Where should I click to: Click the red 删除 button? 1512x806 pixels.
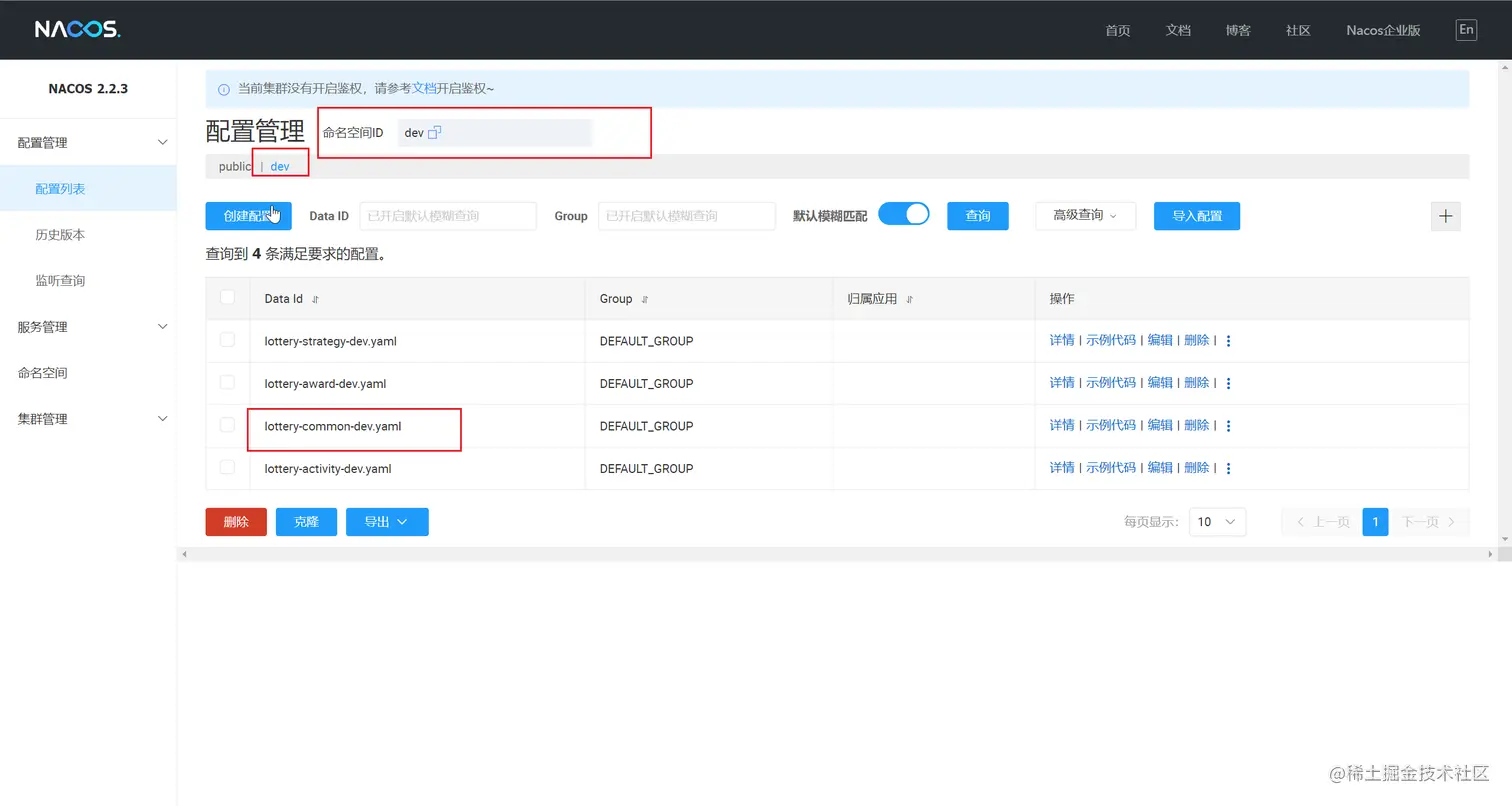click(236, 522)
